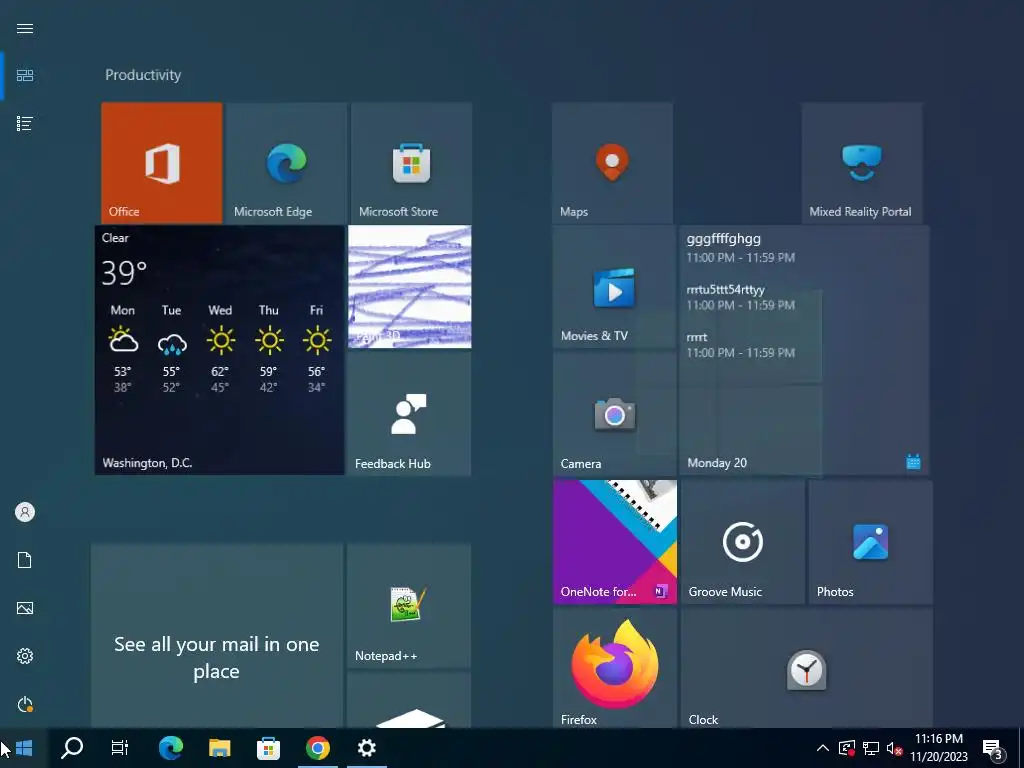1024x768 pixels.
Task: Open the Weather tile for Washington, D.C.
Action: (x=219, y=350)
